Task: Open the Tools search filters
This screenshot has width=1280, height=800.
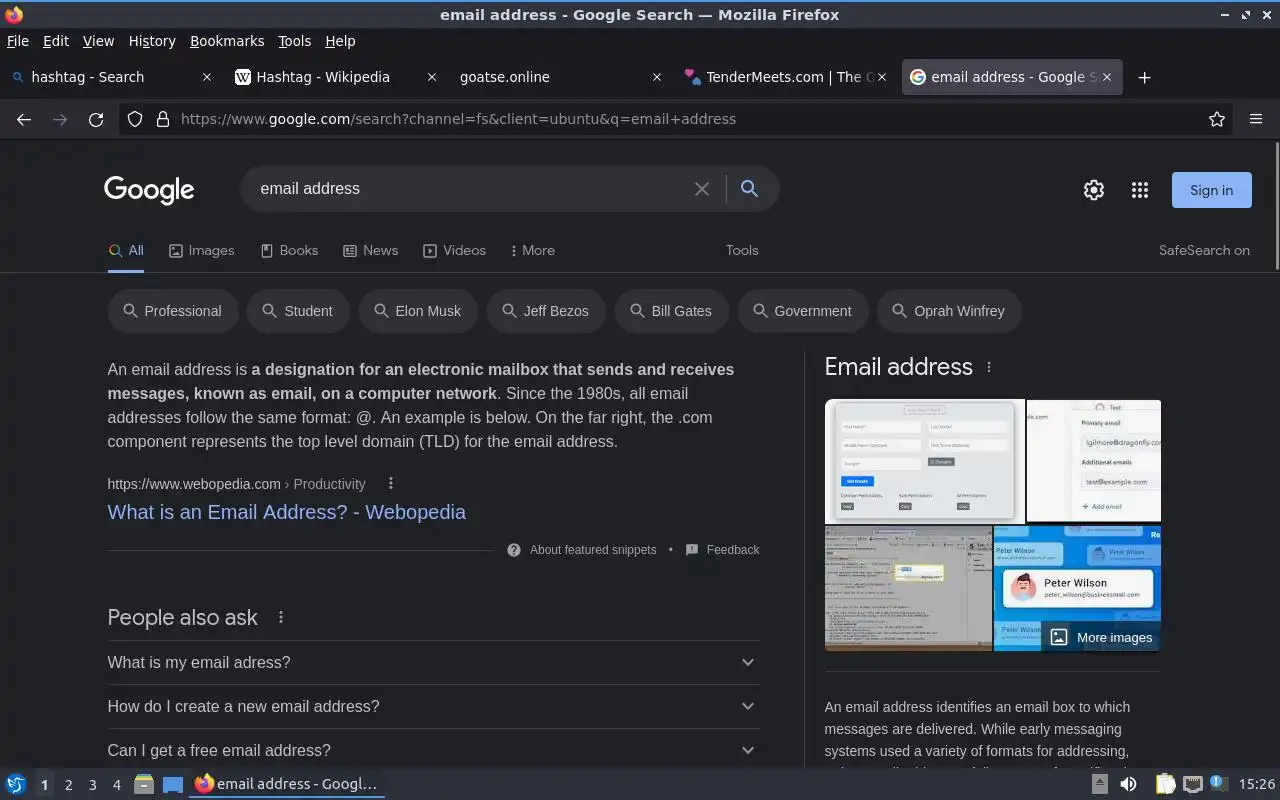Action: (x=742, y=251)
